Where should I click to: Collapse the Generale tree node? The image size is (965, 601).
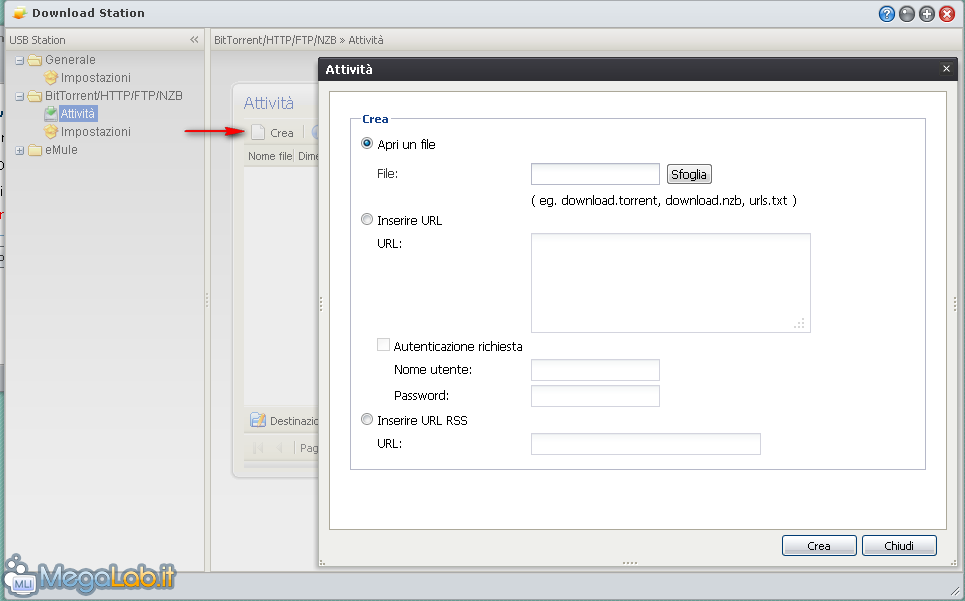(20, 60)
